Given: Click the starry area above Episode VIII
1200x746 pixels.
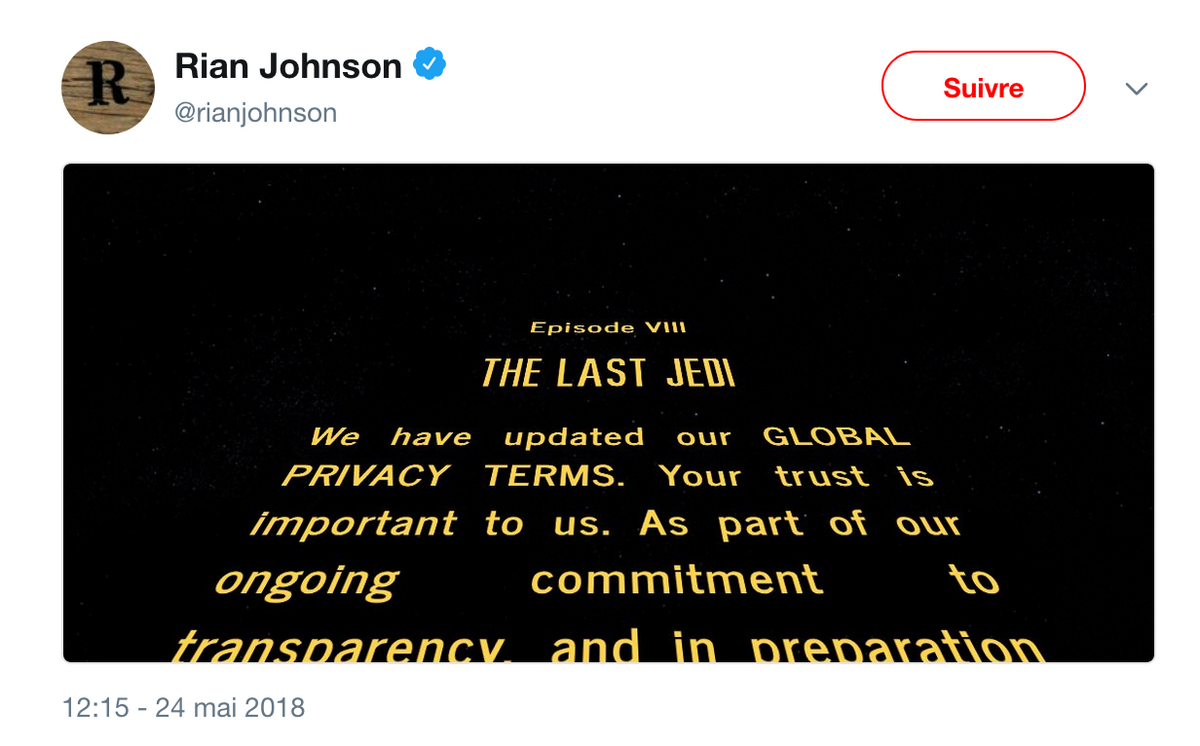Looking at the screenshot, I should coord(608,240).
